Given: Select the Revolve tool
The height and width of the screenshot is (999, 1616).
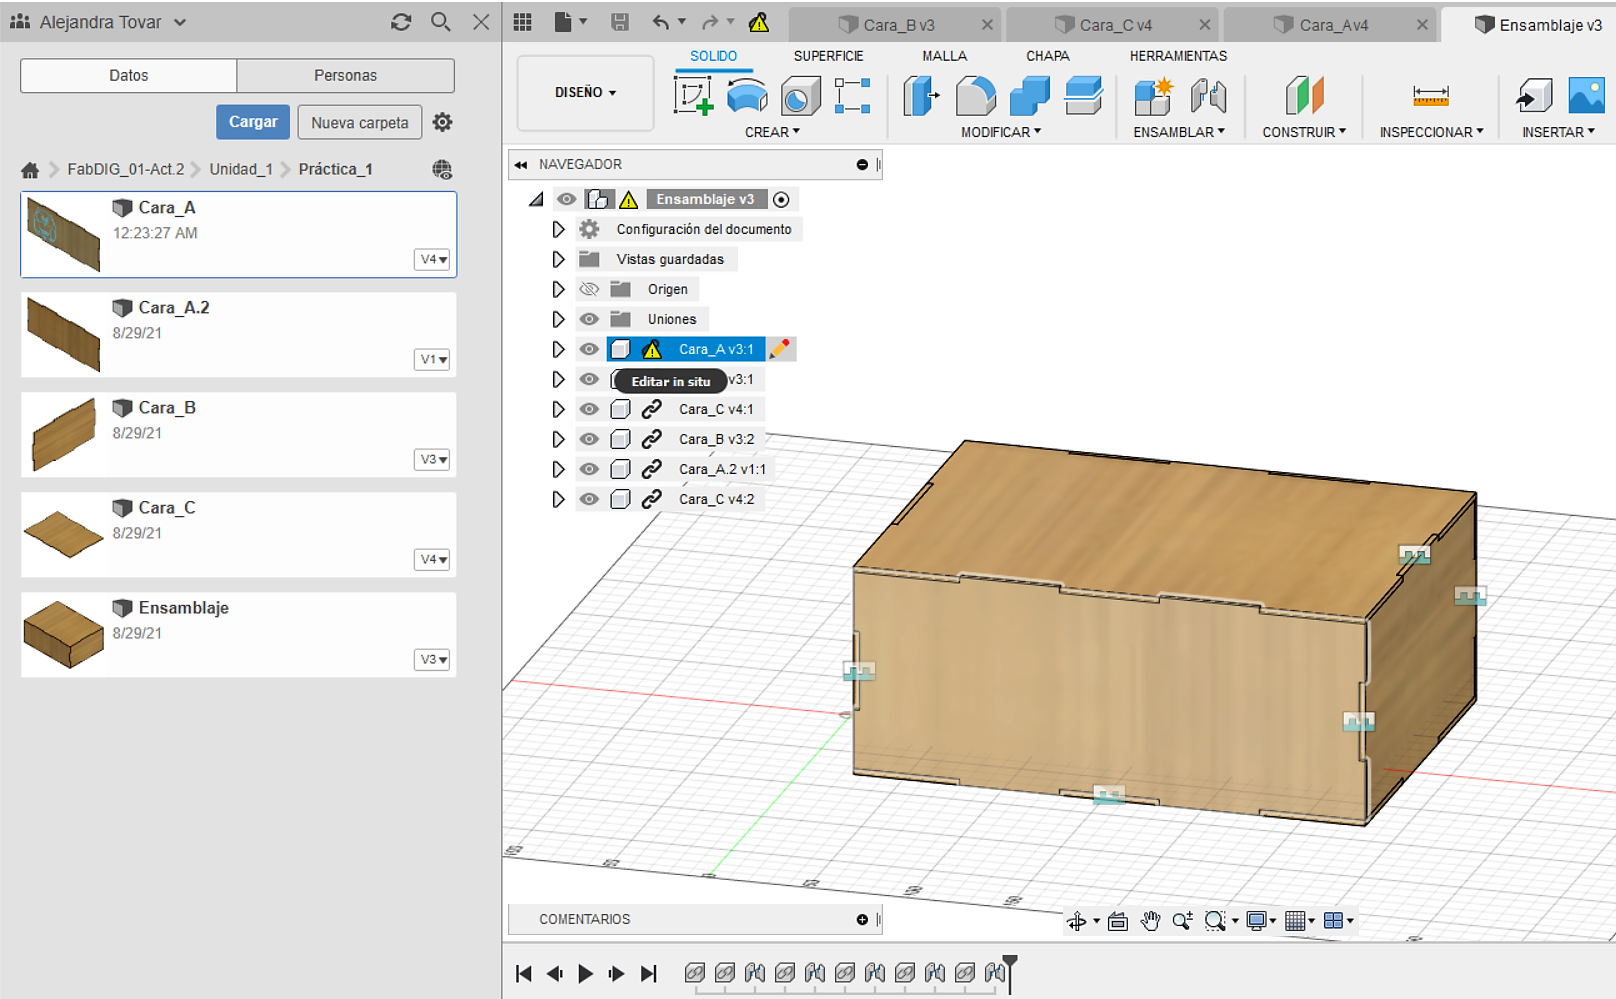Looking at the screenshot, I should click(747, 97).
